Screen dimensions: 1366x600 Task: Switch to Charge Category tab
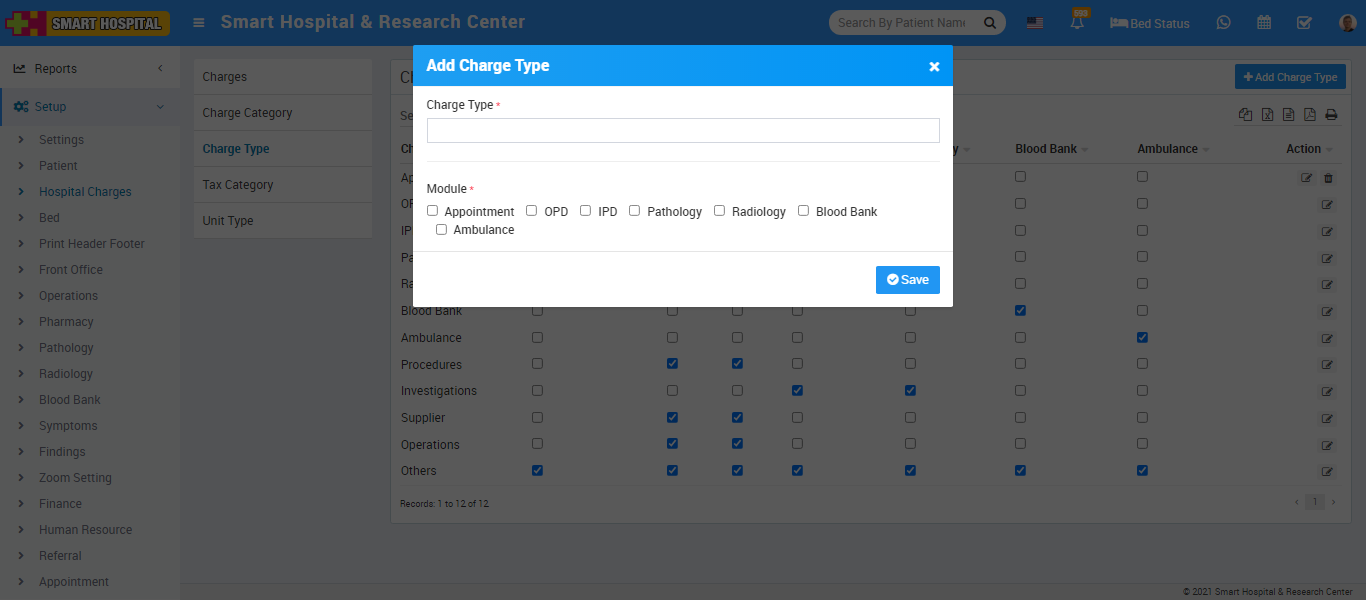coord(247,113)
